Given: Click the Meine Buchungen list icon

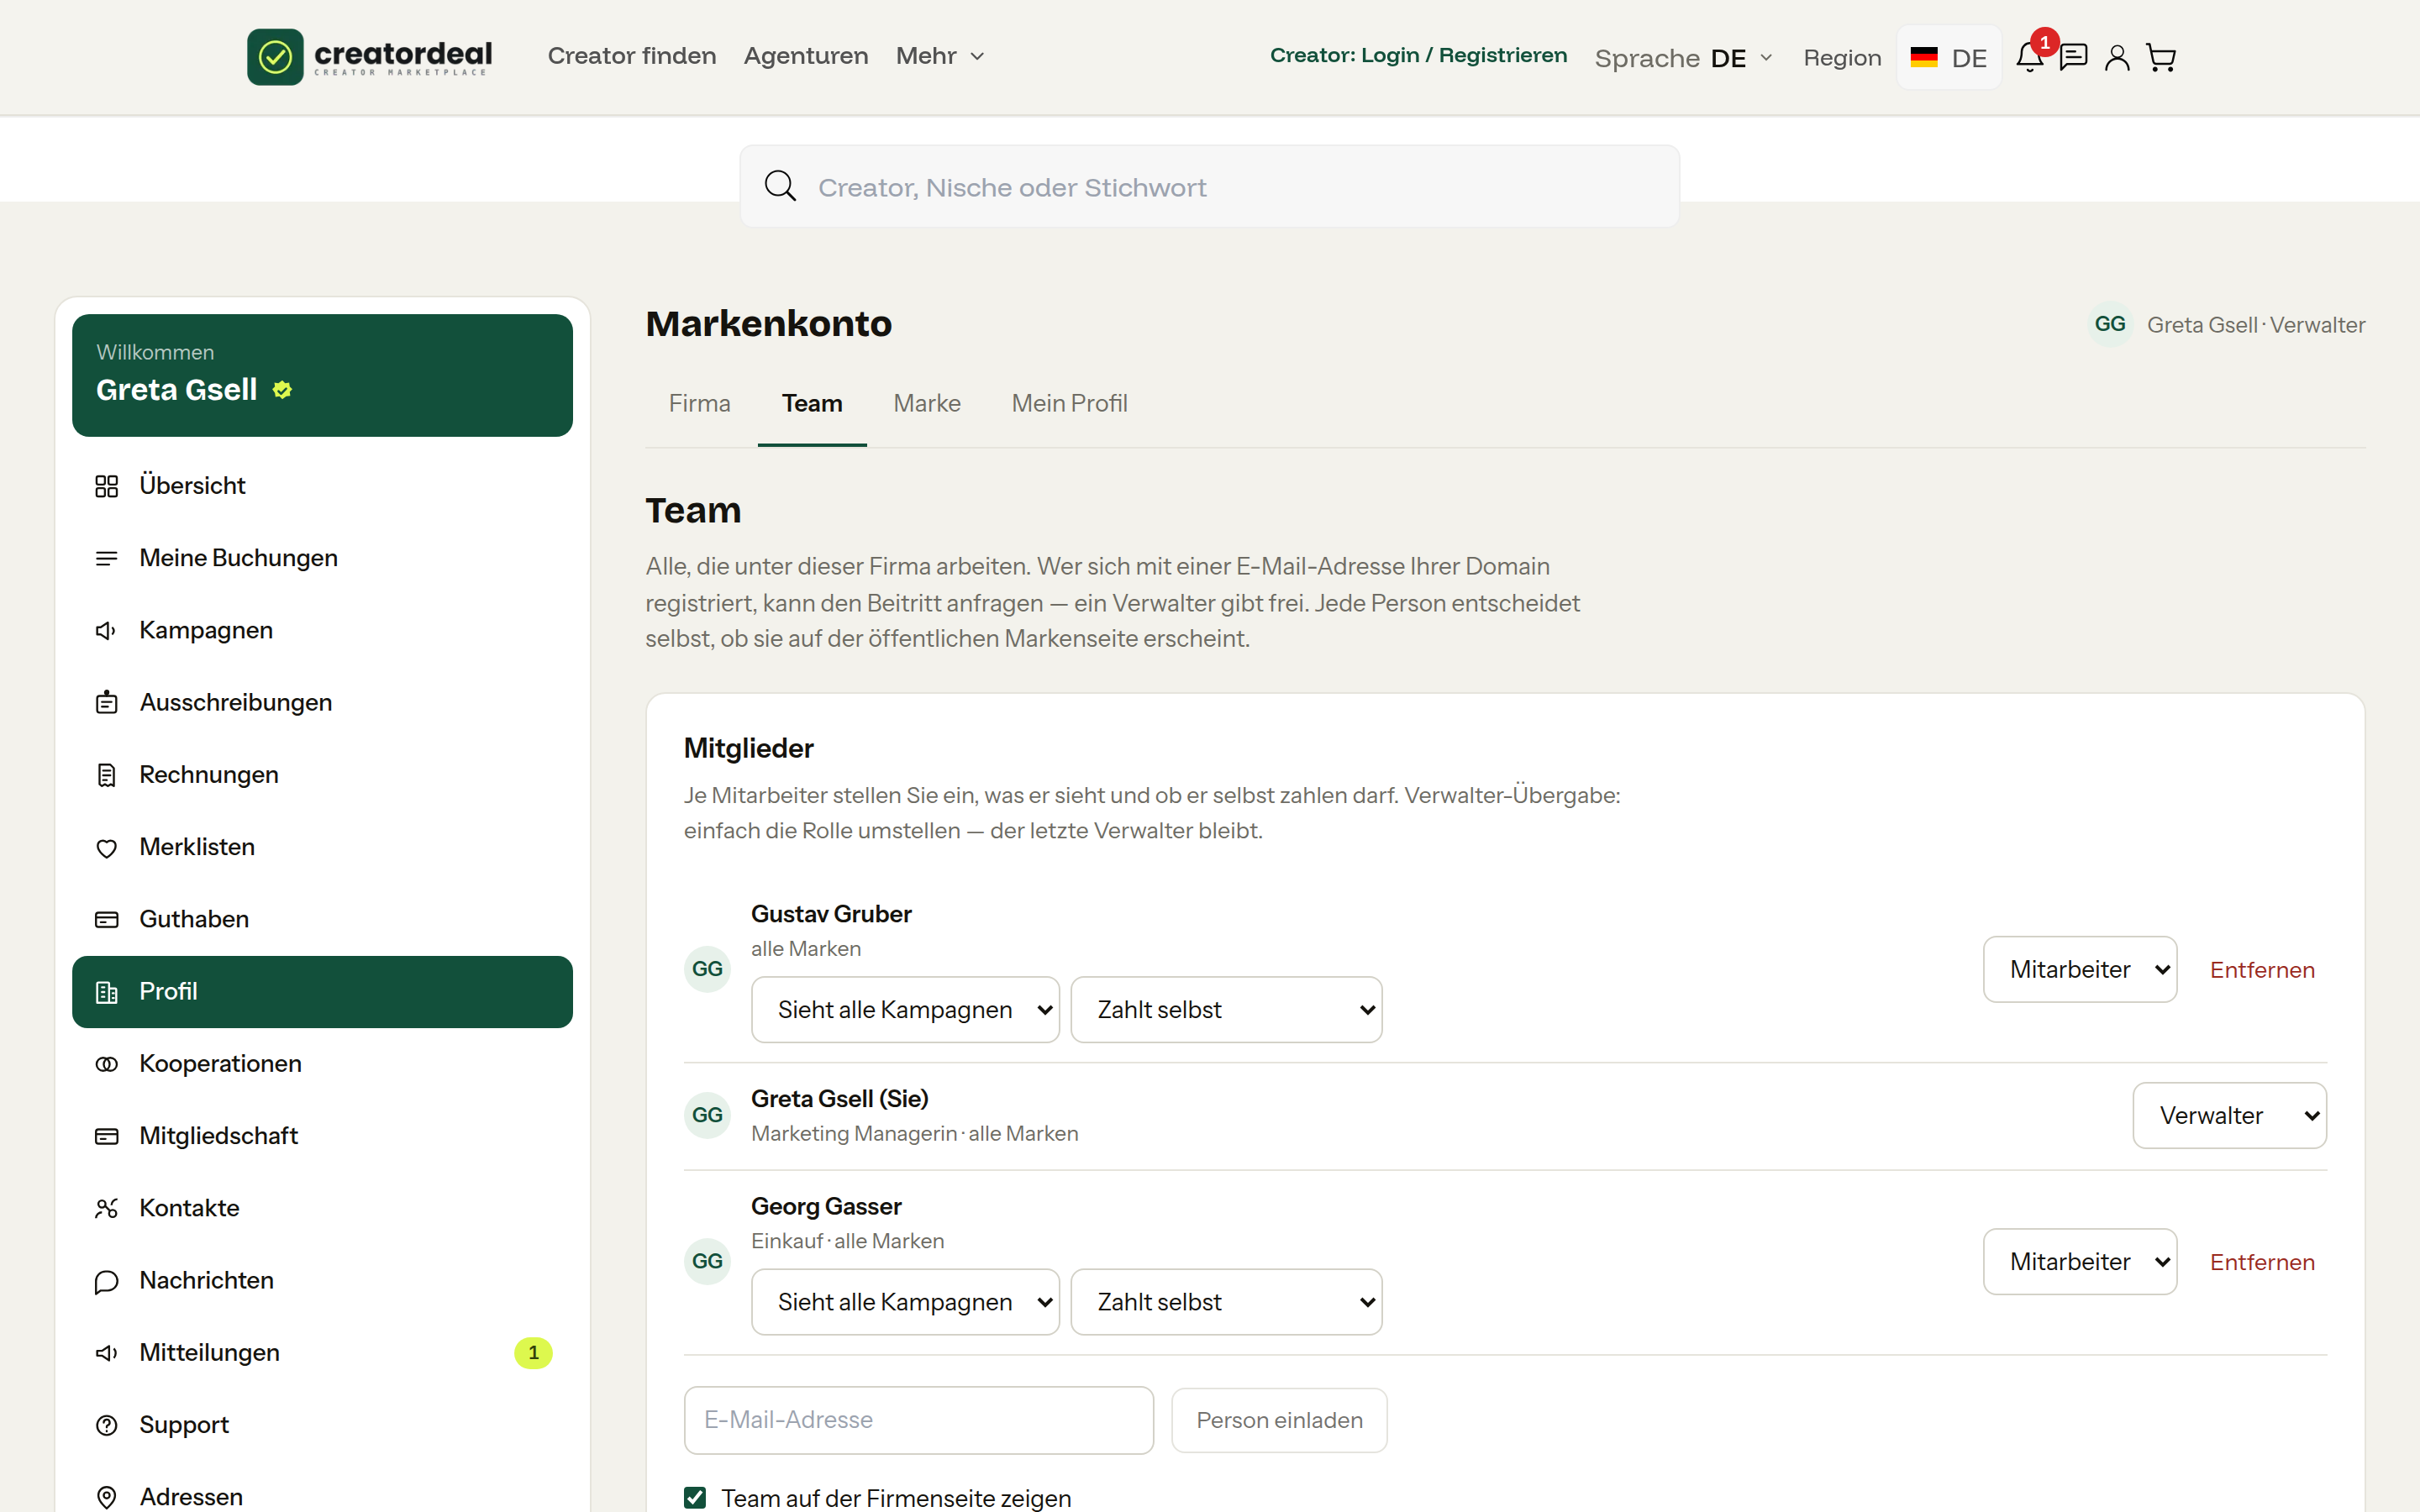Looking at the screenshot, I should (x=107, y=558).
